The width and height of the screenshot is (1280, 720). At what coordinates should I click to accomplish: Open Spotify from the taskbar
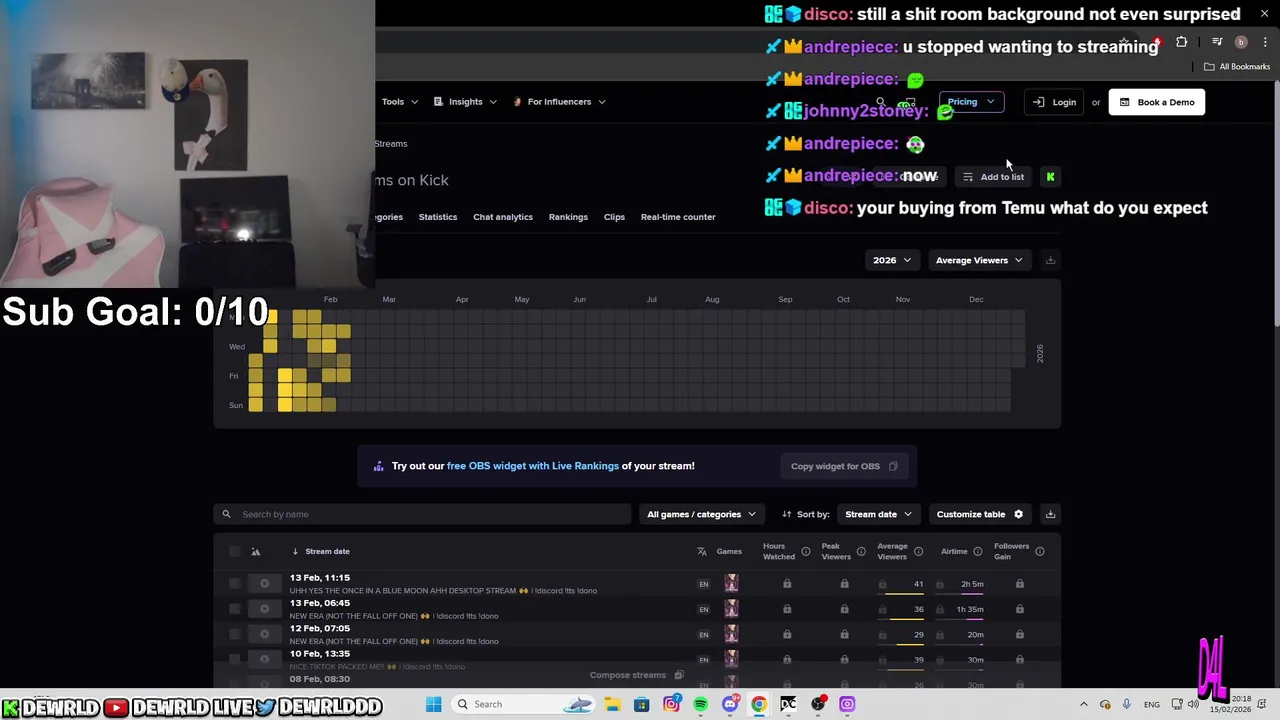click(x=700, y=704)
